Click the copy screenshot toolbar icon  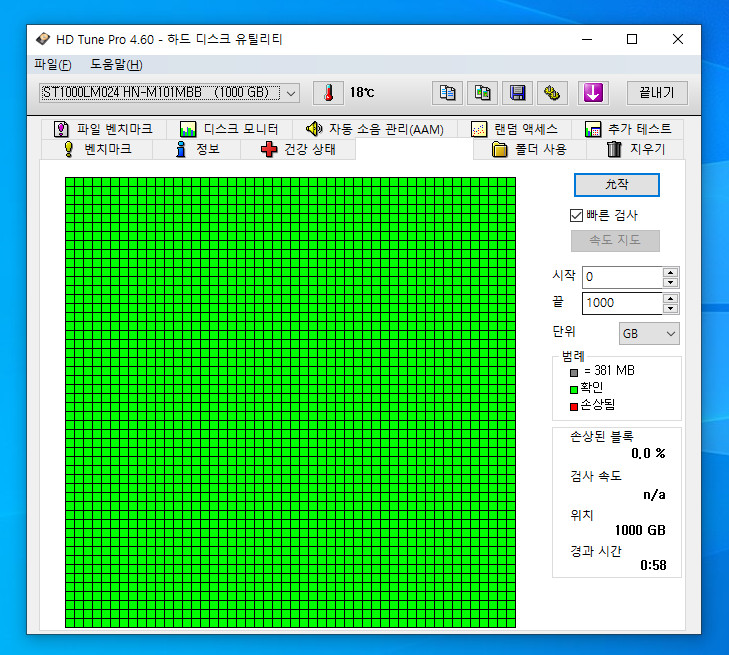(x=482, y=93)
